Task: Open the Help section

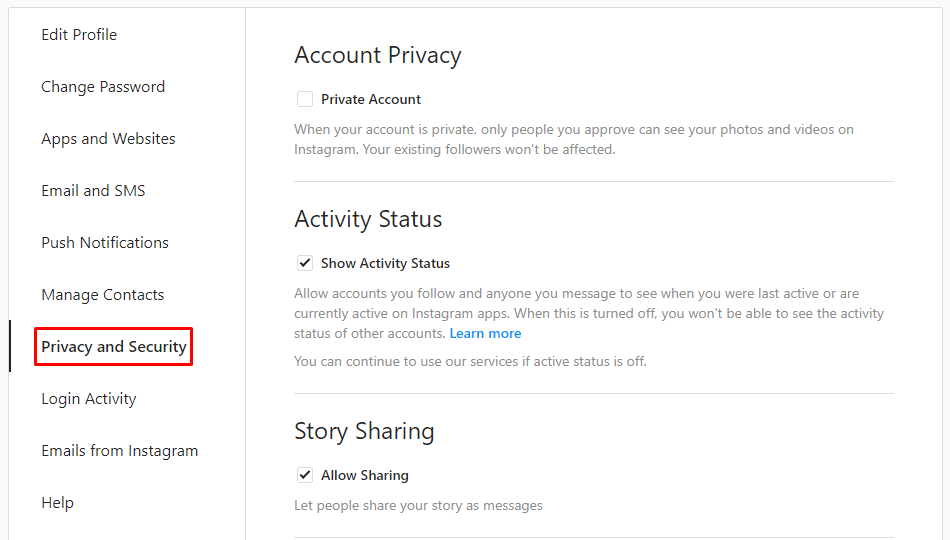Action: click(58, 503)
